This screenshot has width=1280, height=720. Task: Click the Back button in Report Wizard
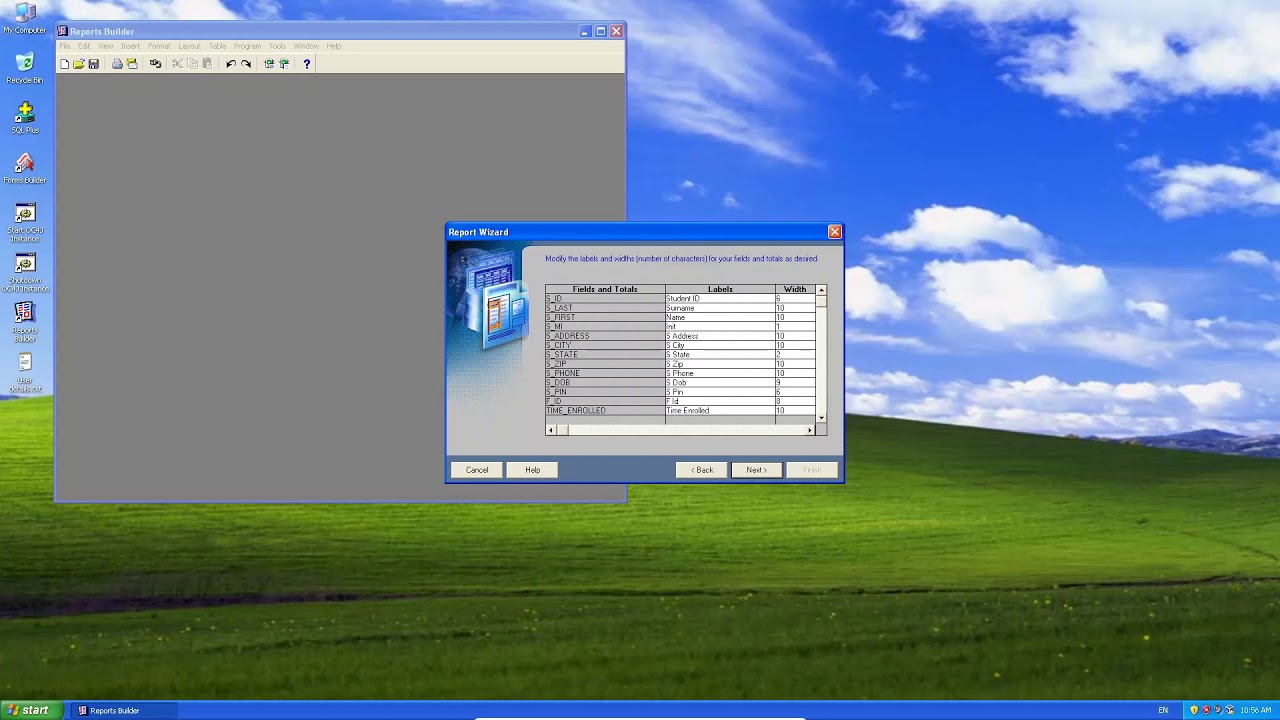pos(702,470)
